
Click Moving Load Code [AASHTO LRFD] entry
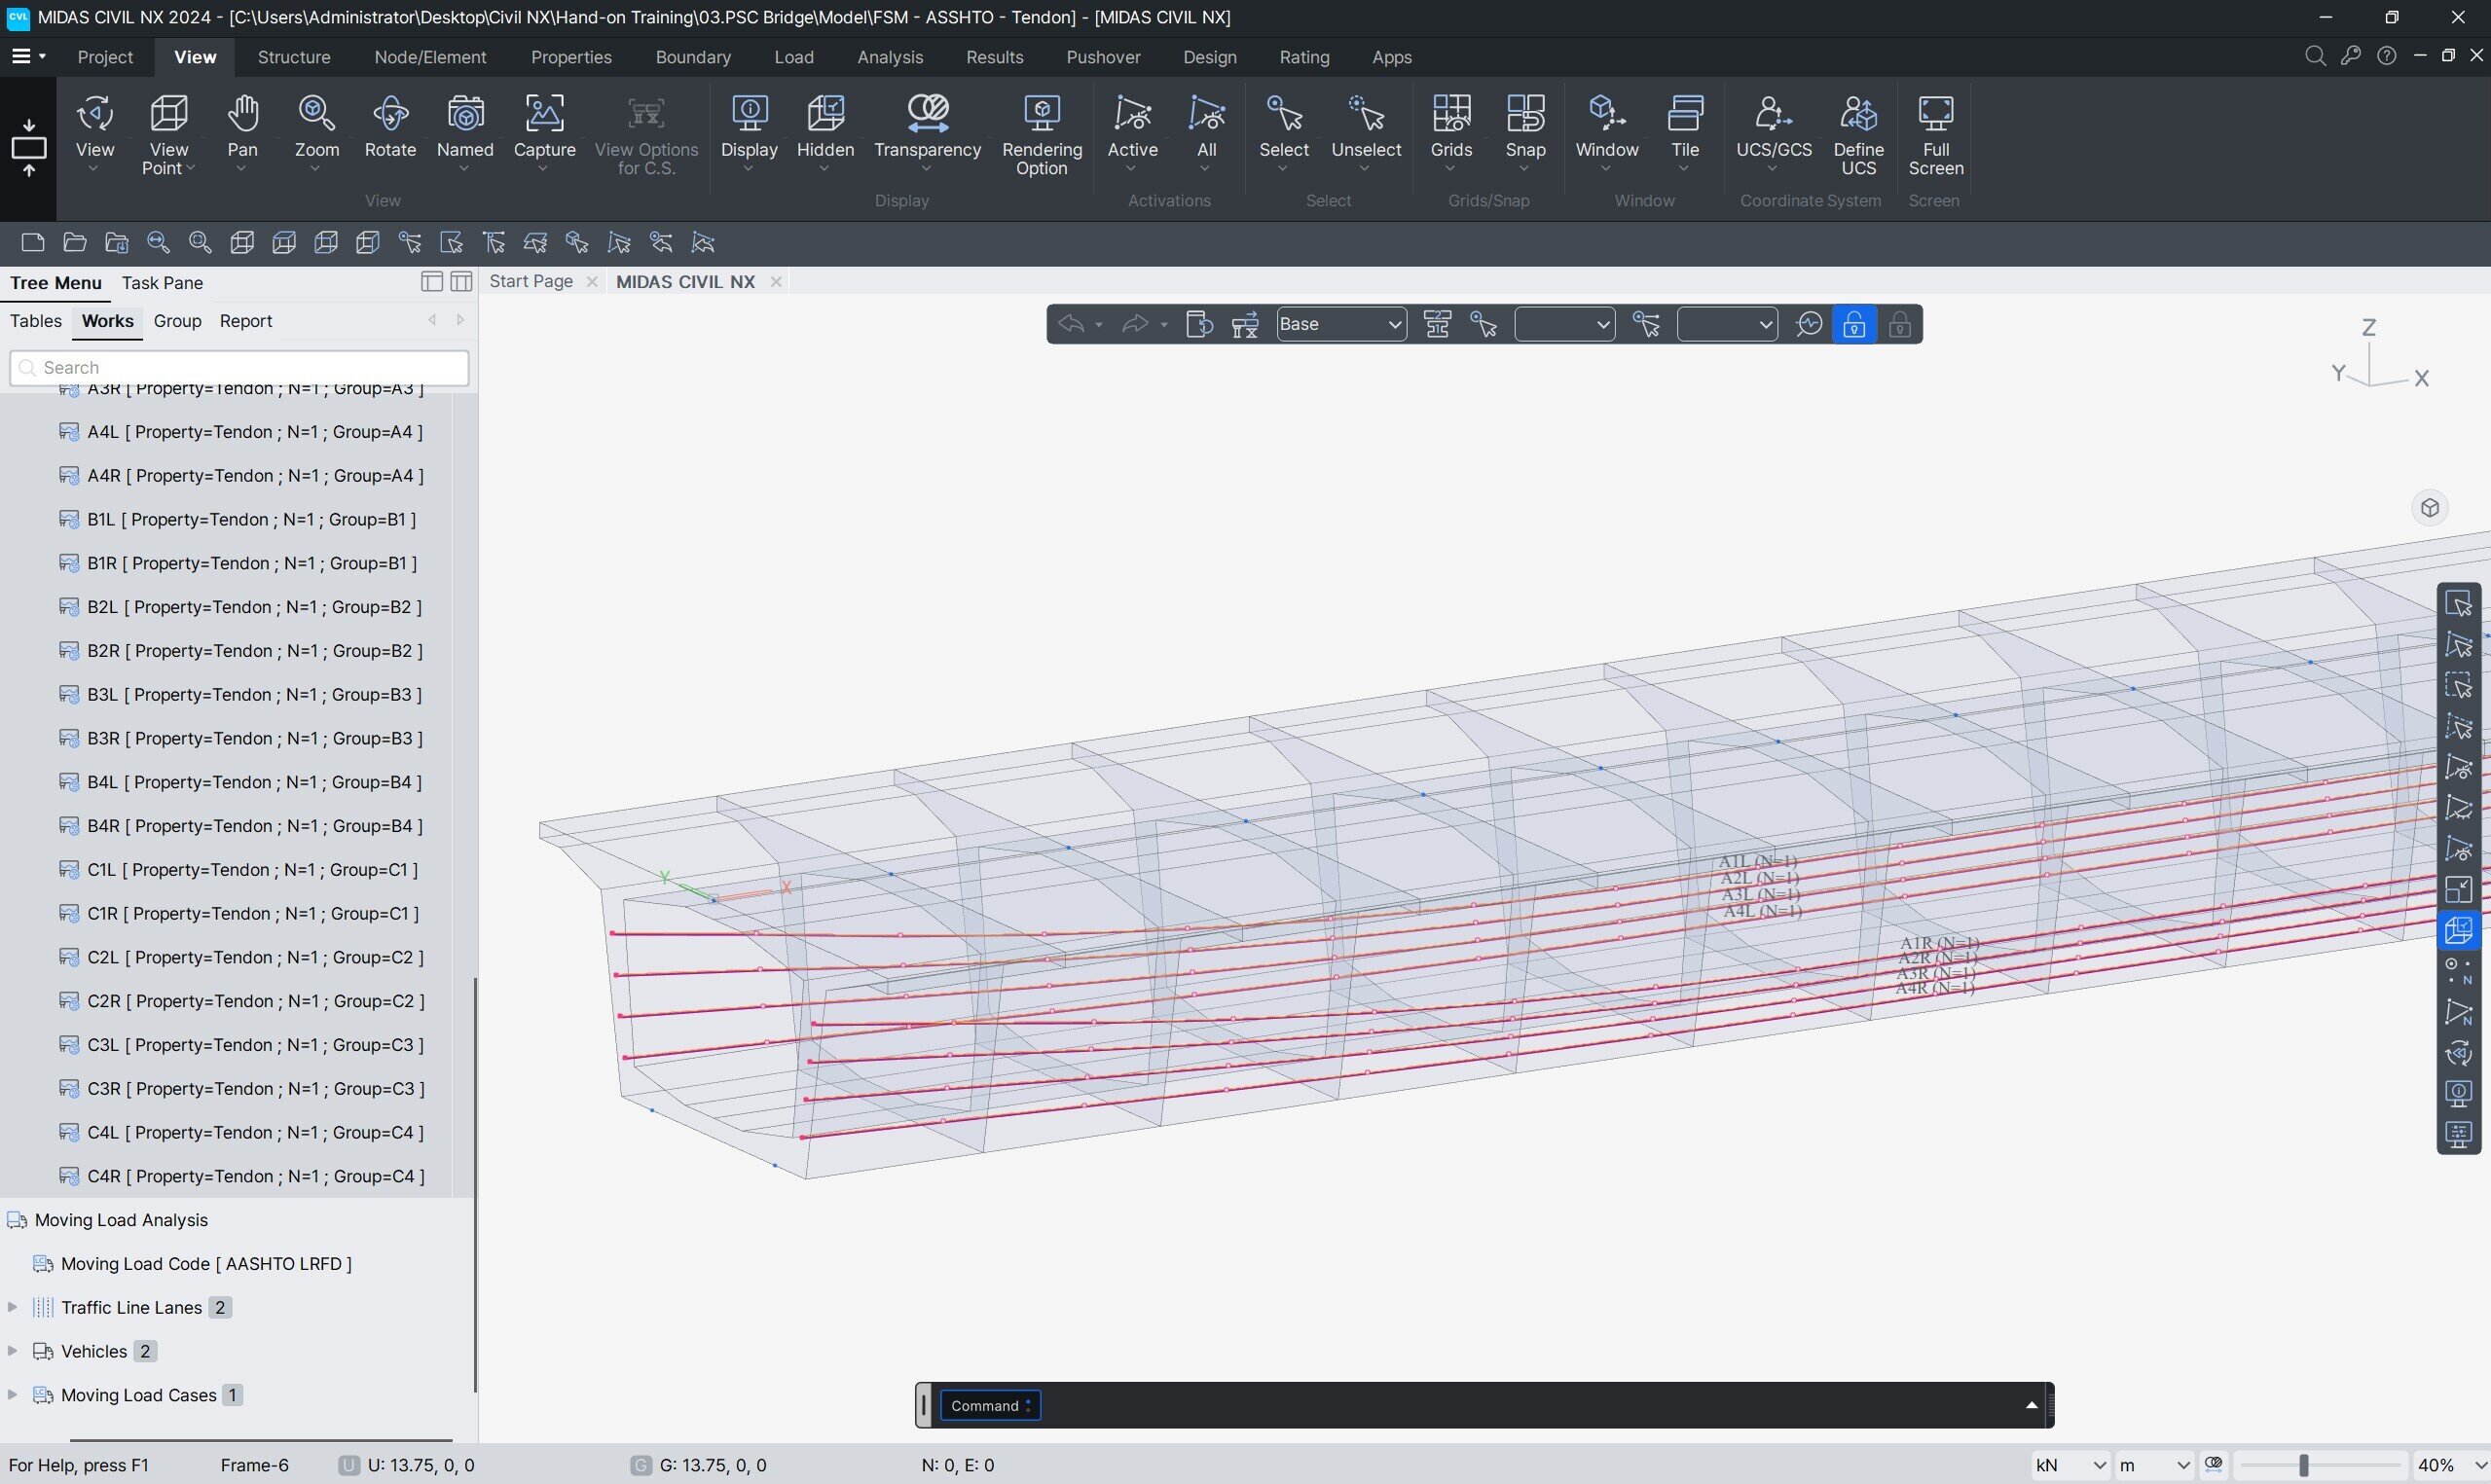[205, 1263]
